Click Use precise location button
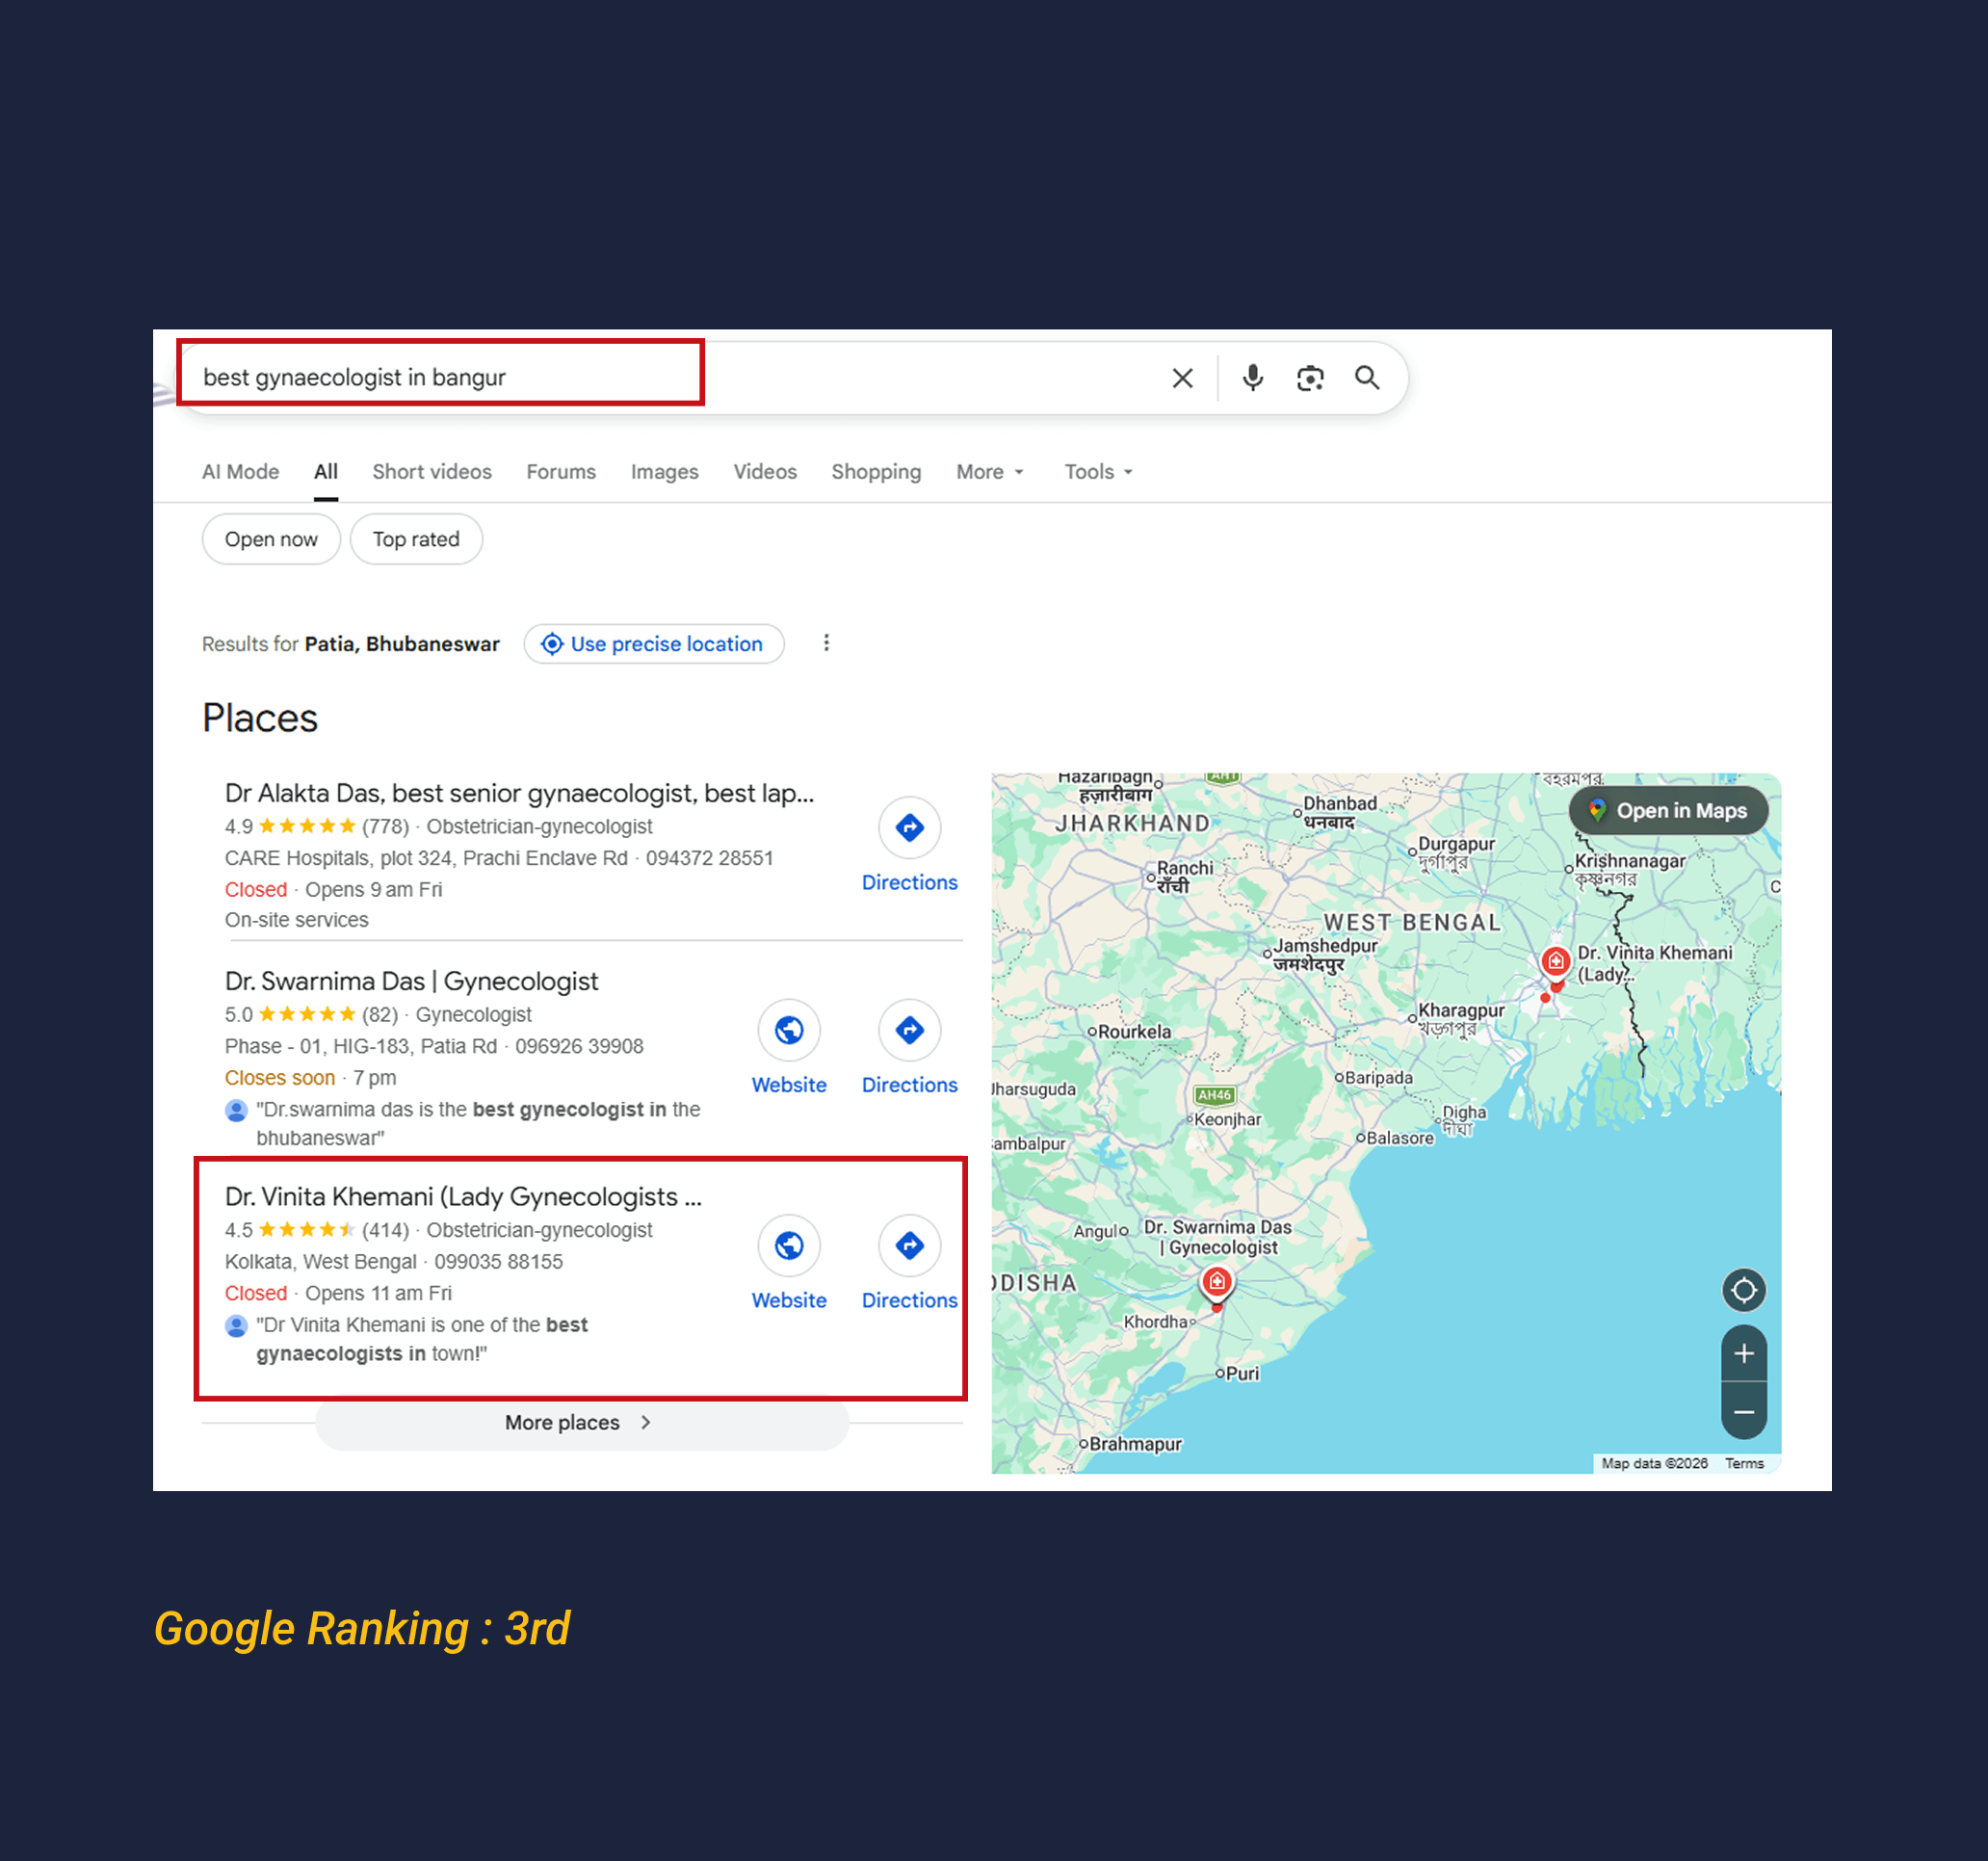The width and height of the screenshot is (1988, 1861). click(654, 644)
